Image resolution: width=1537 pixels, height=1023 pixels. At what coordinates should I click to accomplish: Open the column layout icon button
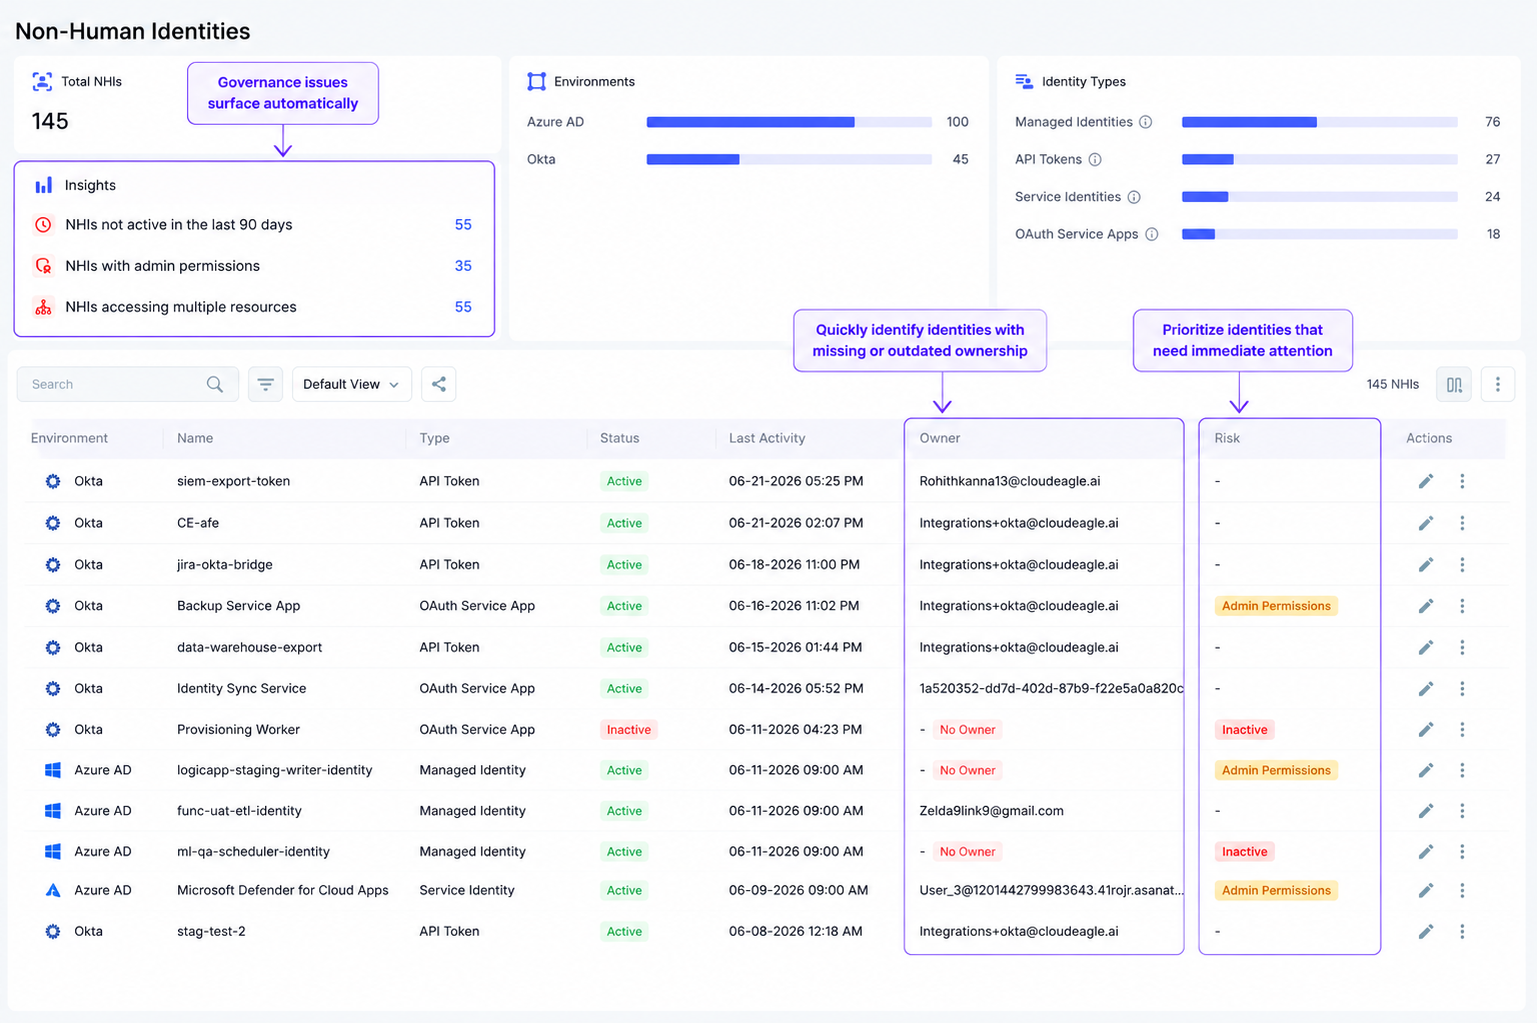[1454, 384]
